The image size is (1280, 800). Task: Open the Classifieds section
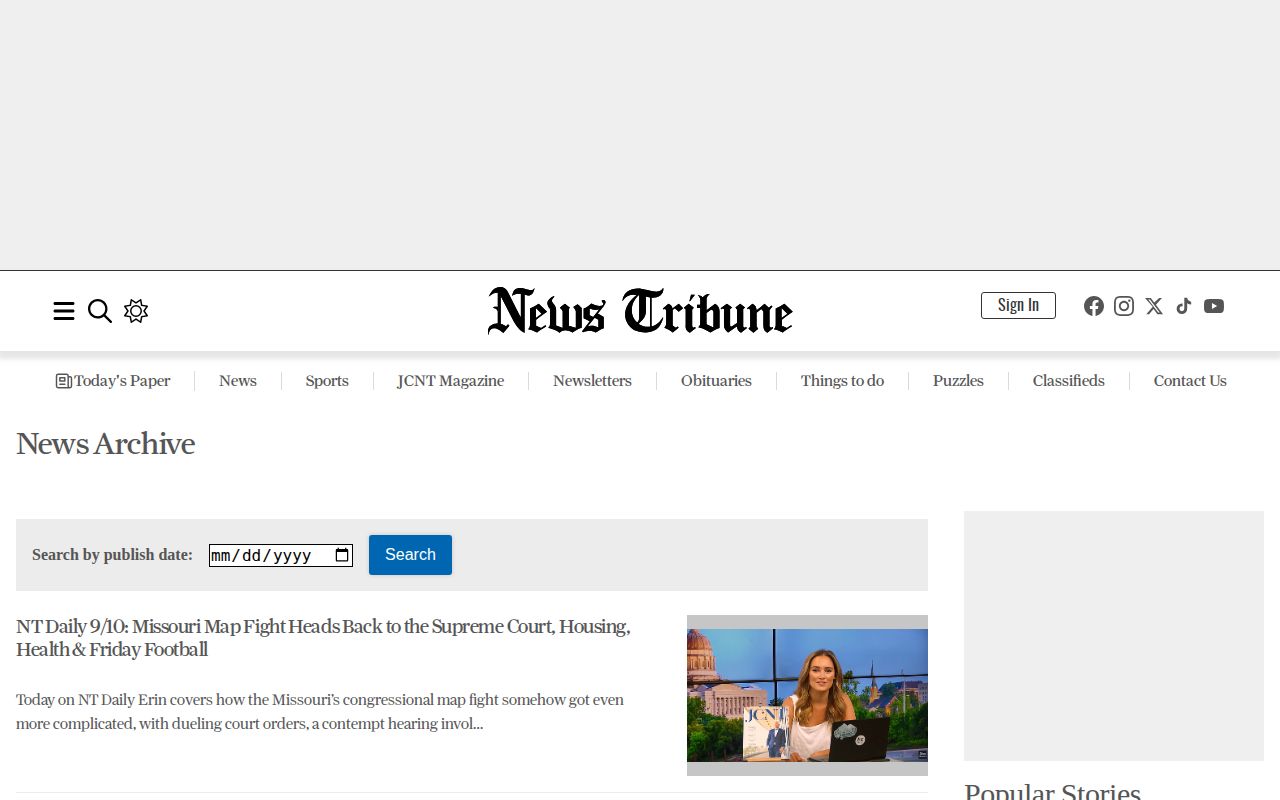pyautogui.click(x=1068, y=381)
